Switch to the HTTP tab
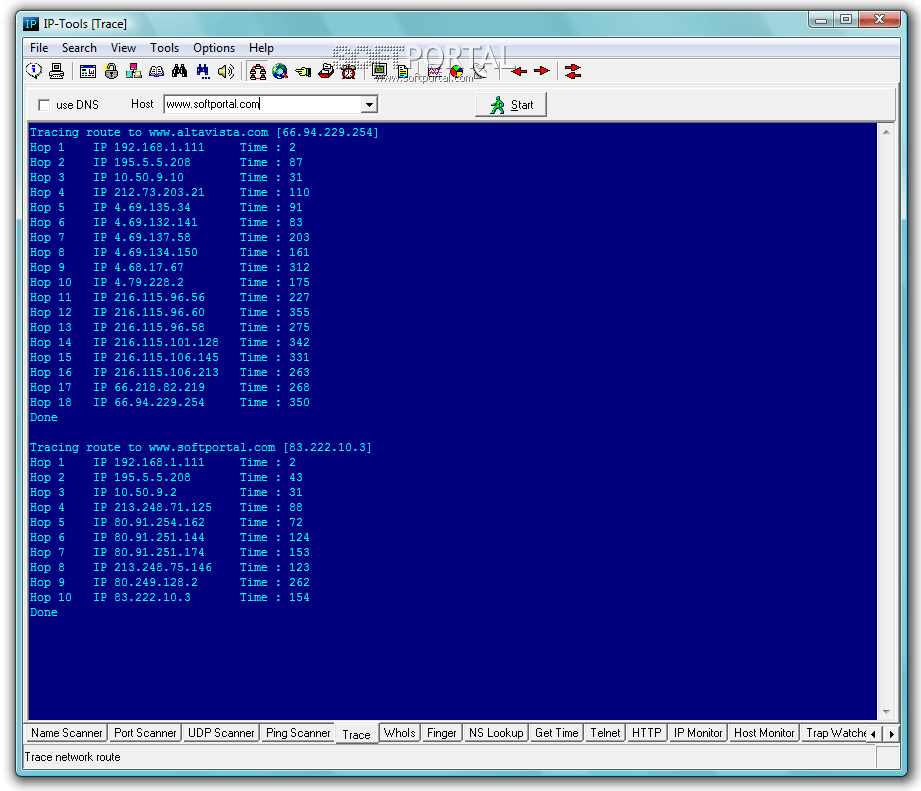This screenshot has height=791, width=921. (x=646, y=733)
